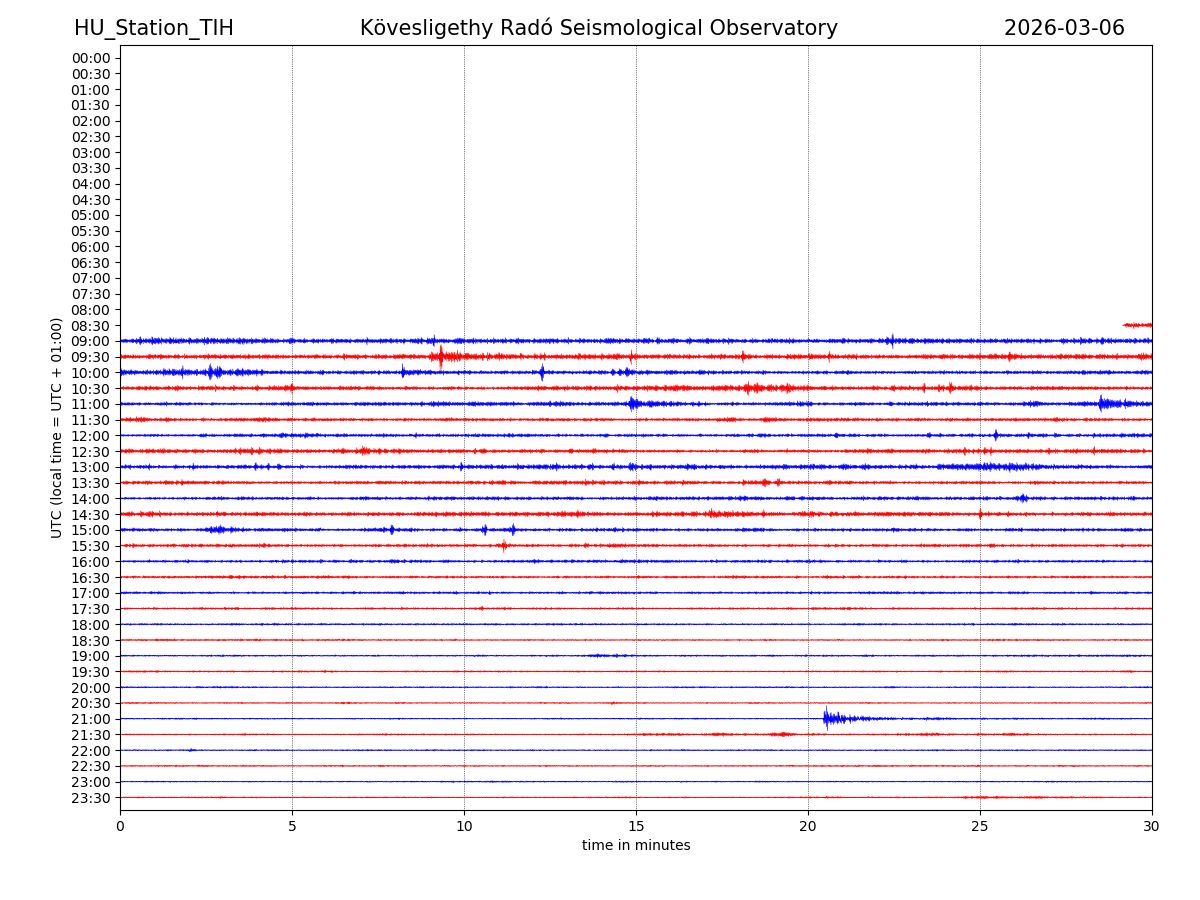Click the short red segment at 08:30 row end
Image resolution: width=1200 pixels, height=900 pixels.
pyautogui.click(x=1137, y=325)
